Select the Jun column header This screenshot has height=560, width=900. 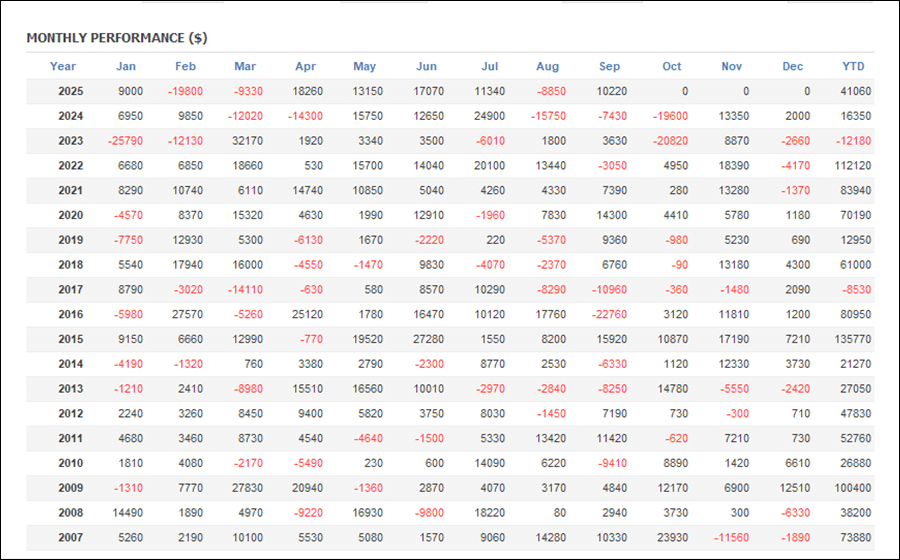pos(426,67)
